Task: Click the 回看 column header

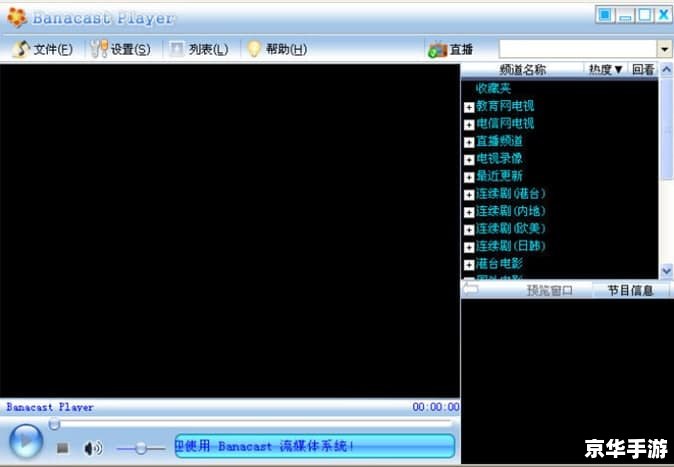Action: click(643, 70)
